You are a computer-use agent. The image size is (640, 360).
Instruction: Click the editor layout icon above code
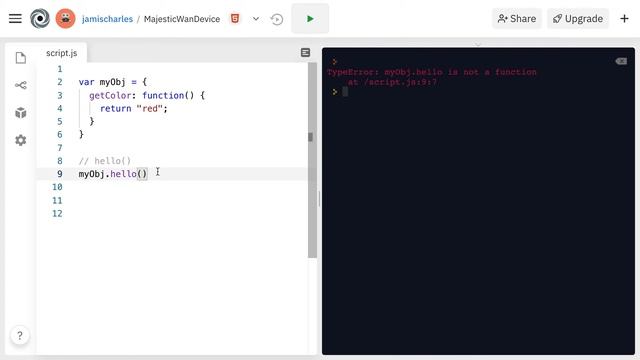305,53
